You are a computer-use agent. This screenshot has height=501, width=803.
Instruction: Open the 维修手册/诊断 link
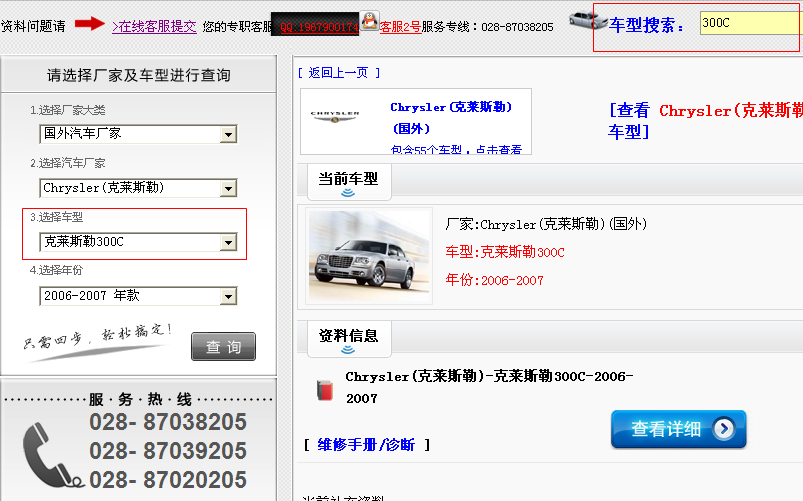point(366,445)
